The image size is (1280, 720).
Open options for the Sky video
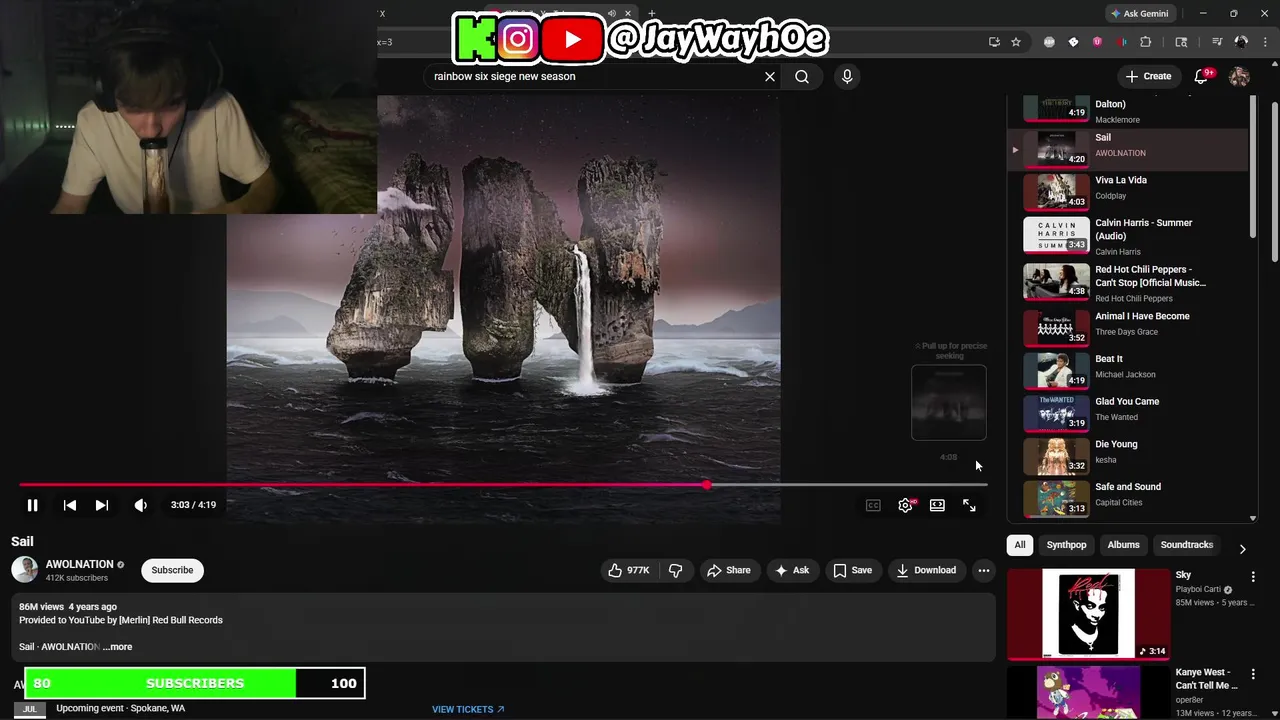(x=1253, y=577)
